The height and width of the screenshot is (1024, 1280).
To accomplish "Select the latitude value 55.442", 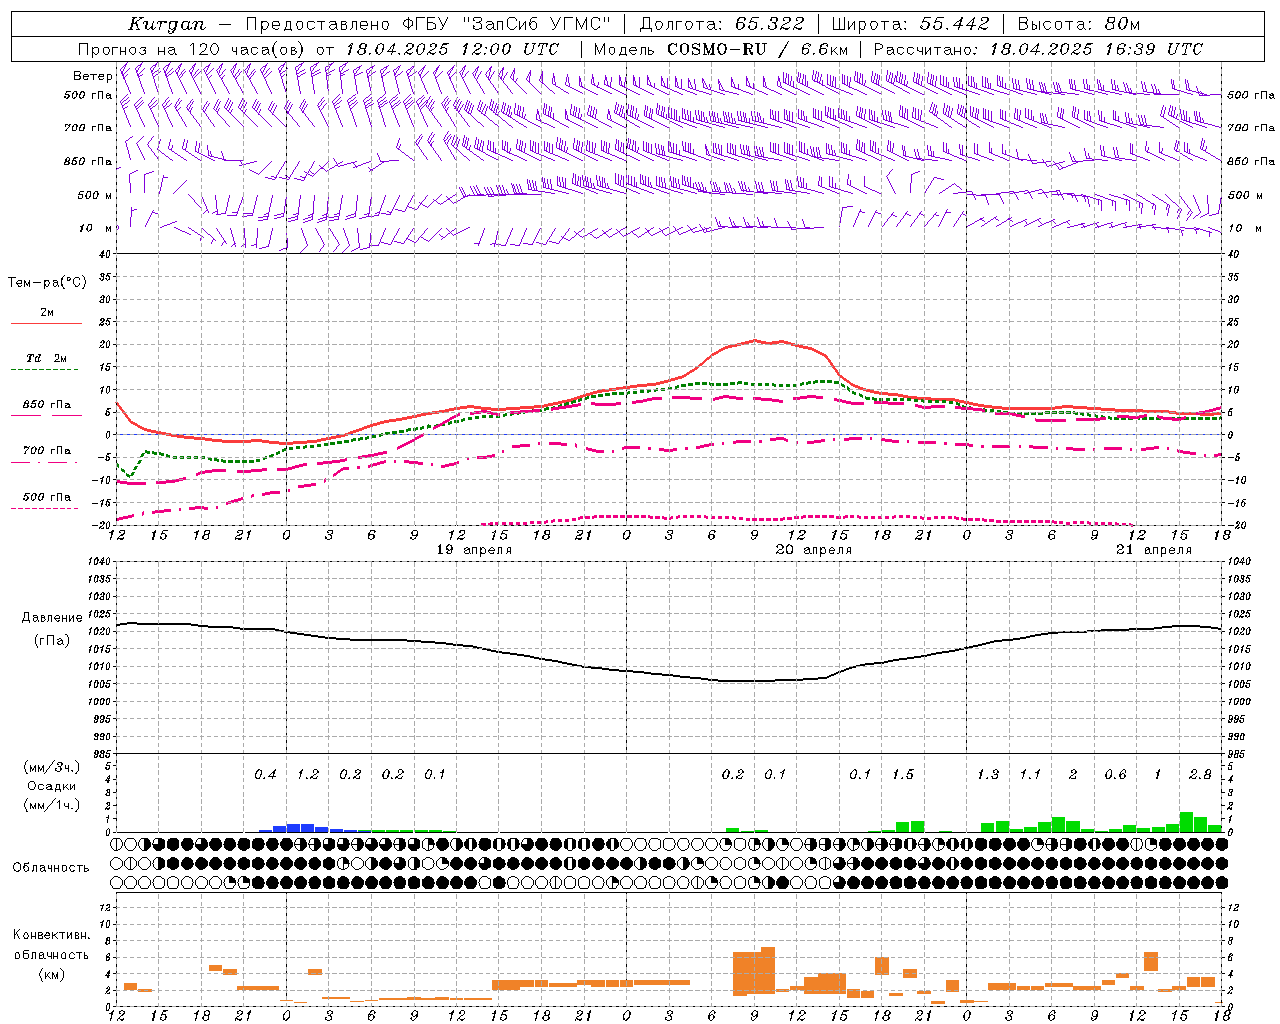I will (954, 24).
